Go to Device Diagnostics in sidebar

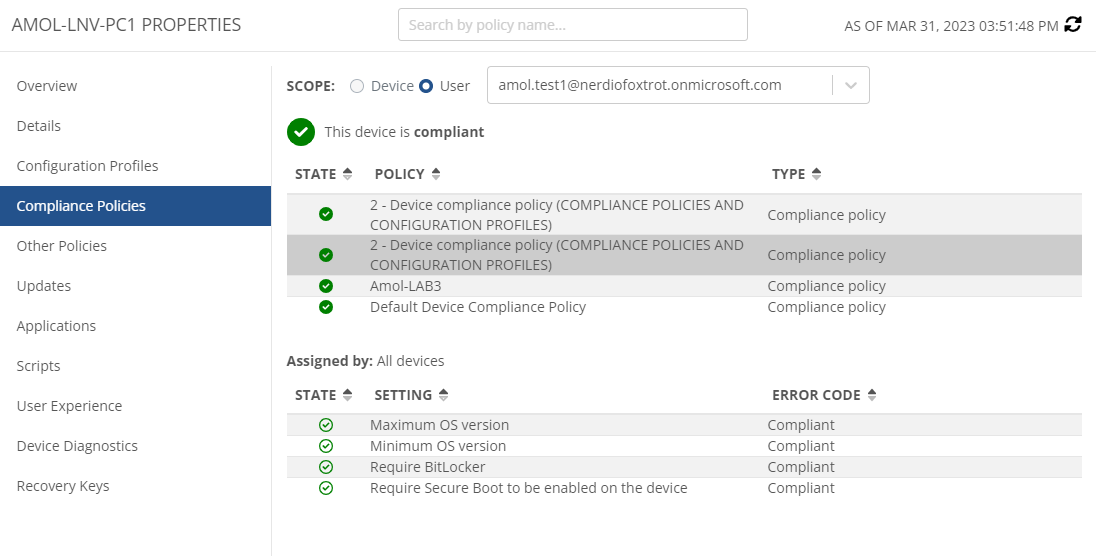(x=78, y=446)
